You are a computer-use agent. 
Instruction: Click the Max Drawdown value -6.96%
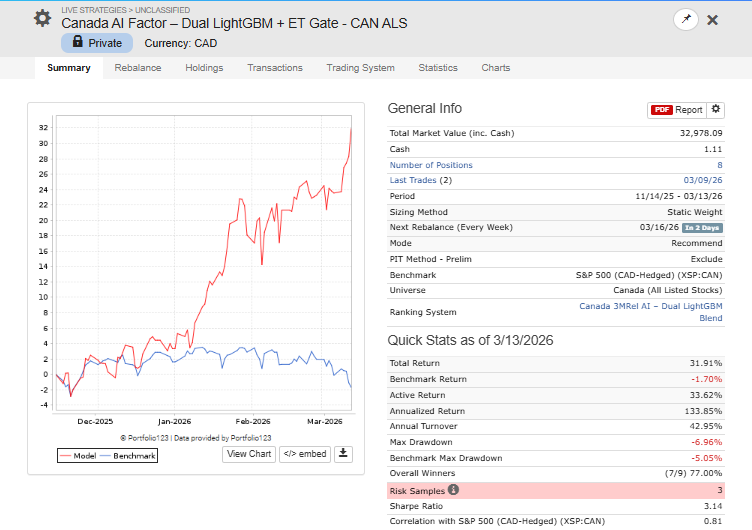coord(706,442)
